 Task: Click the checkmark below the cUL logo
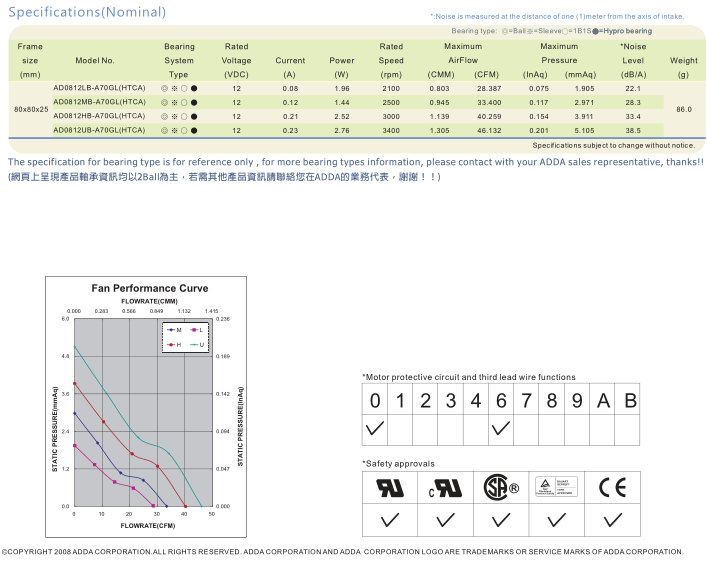coord(445,520)
